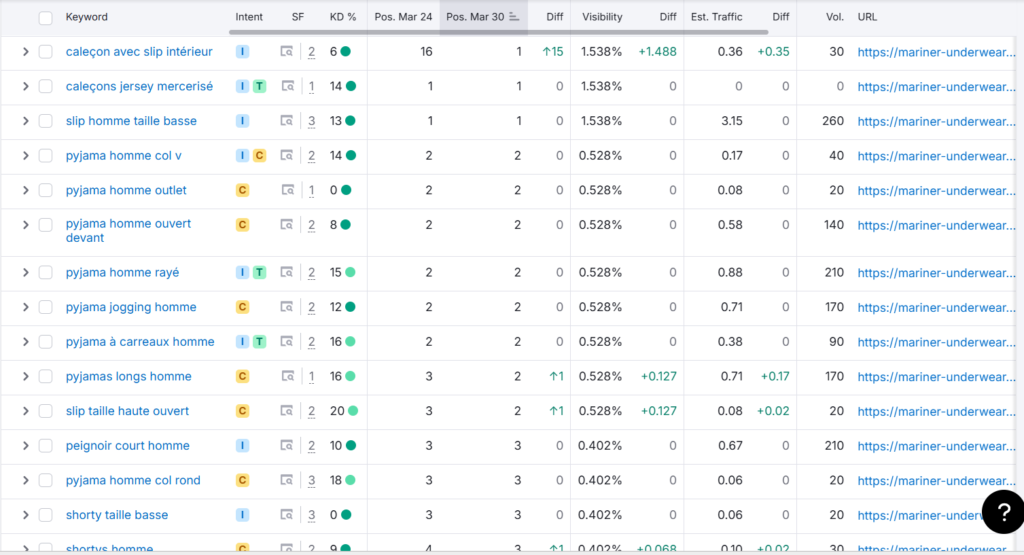The height and width of the screenshot is (555, 1024).
Task: Click Commercial intent badge for pyjama homme outlet
Action: click(x=242, y=190)
